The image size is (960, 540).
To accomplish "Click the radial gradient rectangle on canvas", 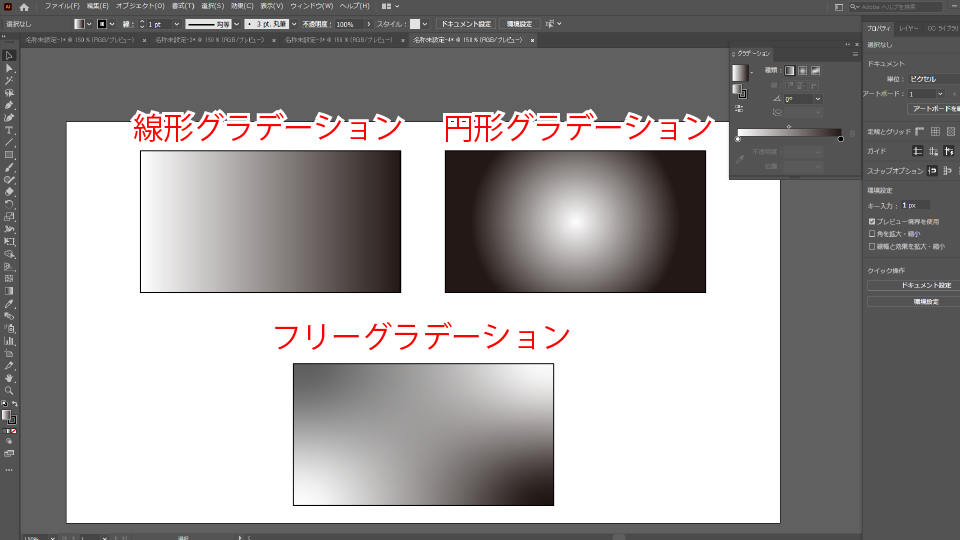I will [x=576, y=222].
